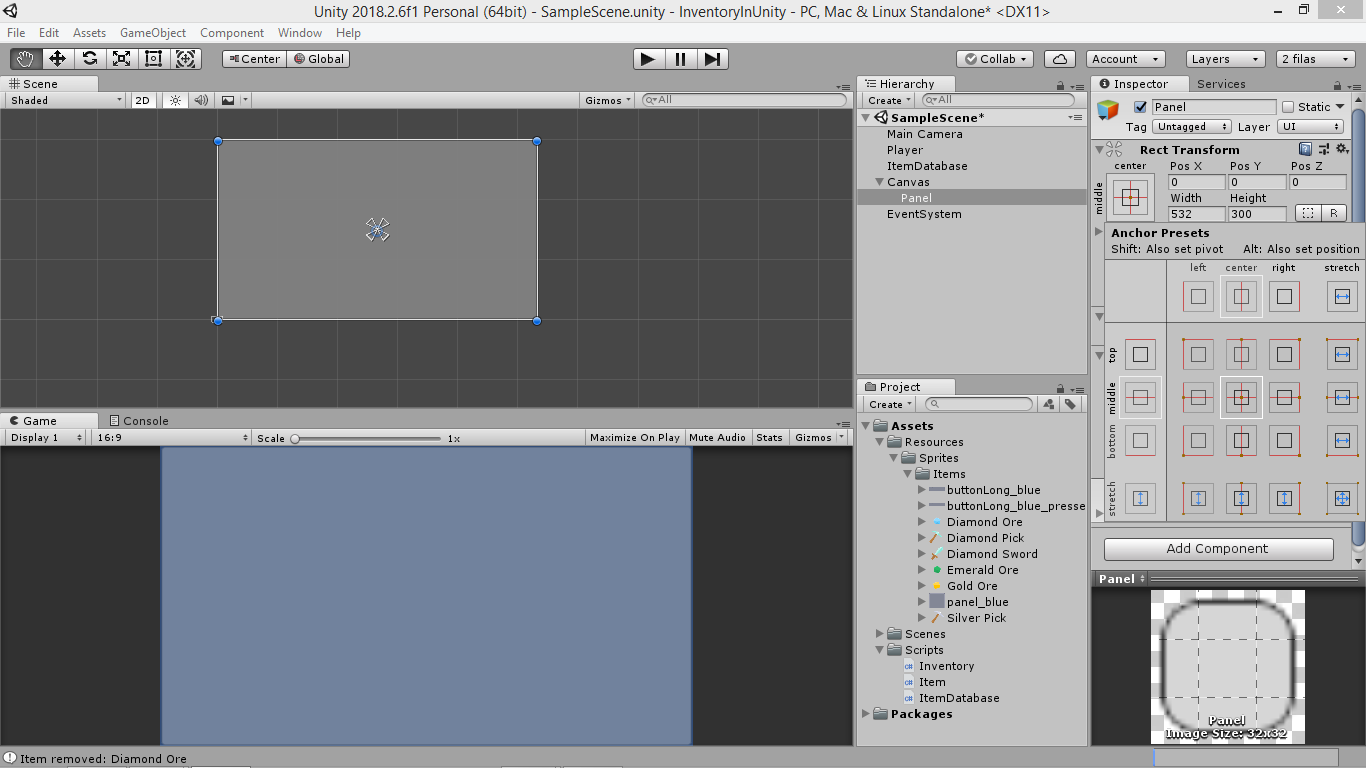Screen dimensions: 1366x768
Task: Open the Layers dropdown
Action: point(1224,59)
